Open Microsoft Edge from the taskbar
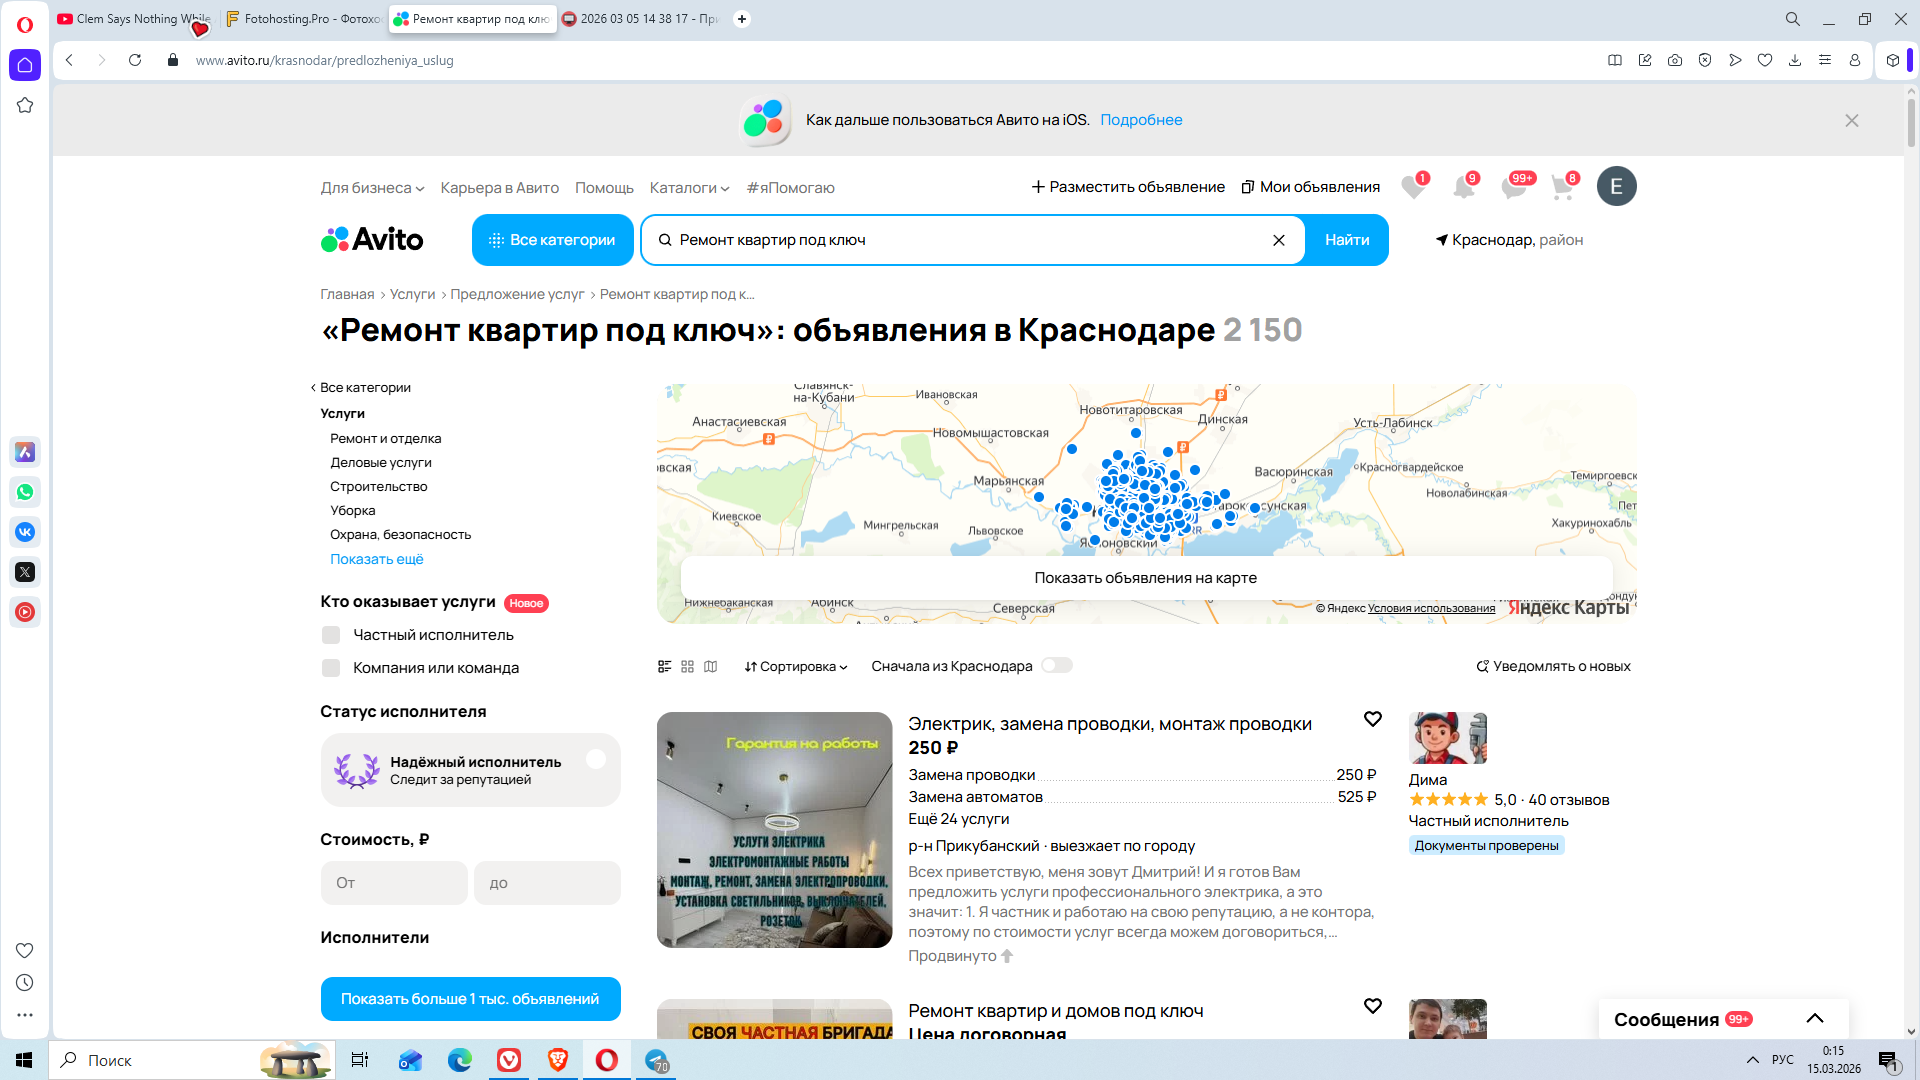 [x=459, y=1060]
